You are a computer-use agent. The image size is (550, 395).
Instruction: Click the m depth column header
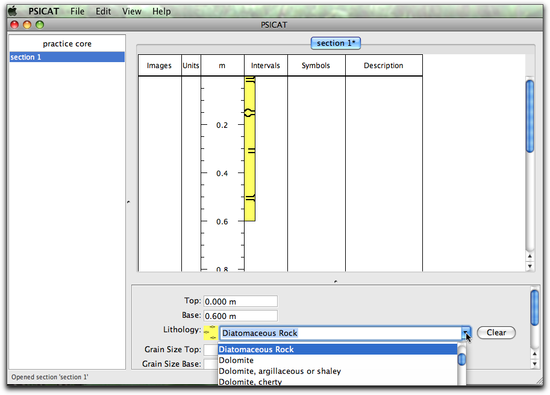tap(222, 65)
